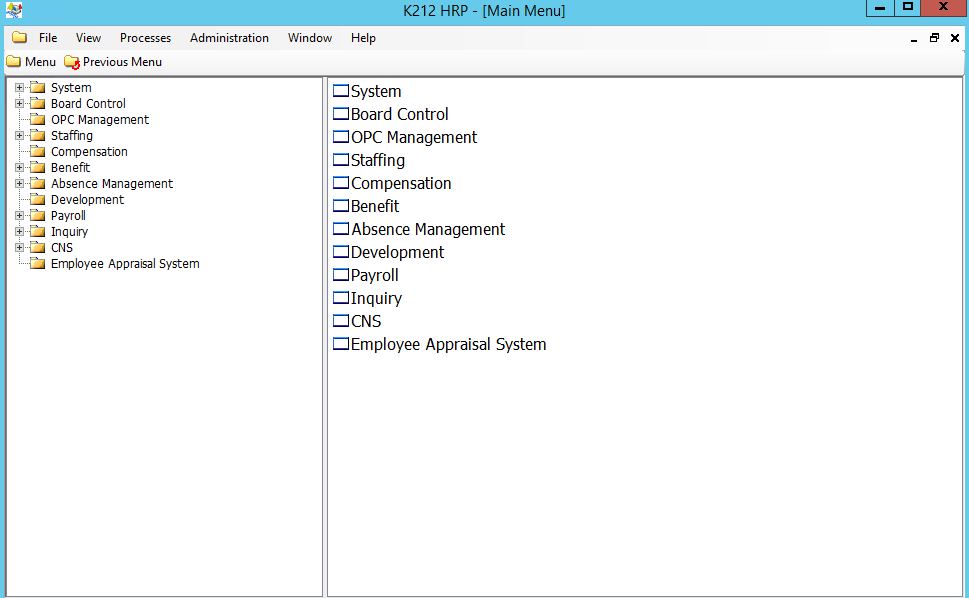Viewport: 969px width, 598px height.
Task: Open Development in the right panel list
Action: pos(397,252)
